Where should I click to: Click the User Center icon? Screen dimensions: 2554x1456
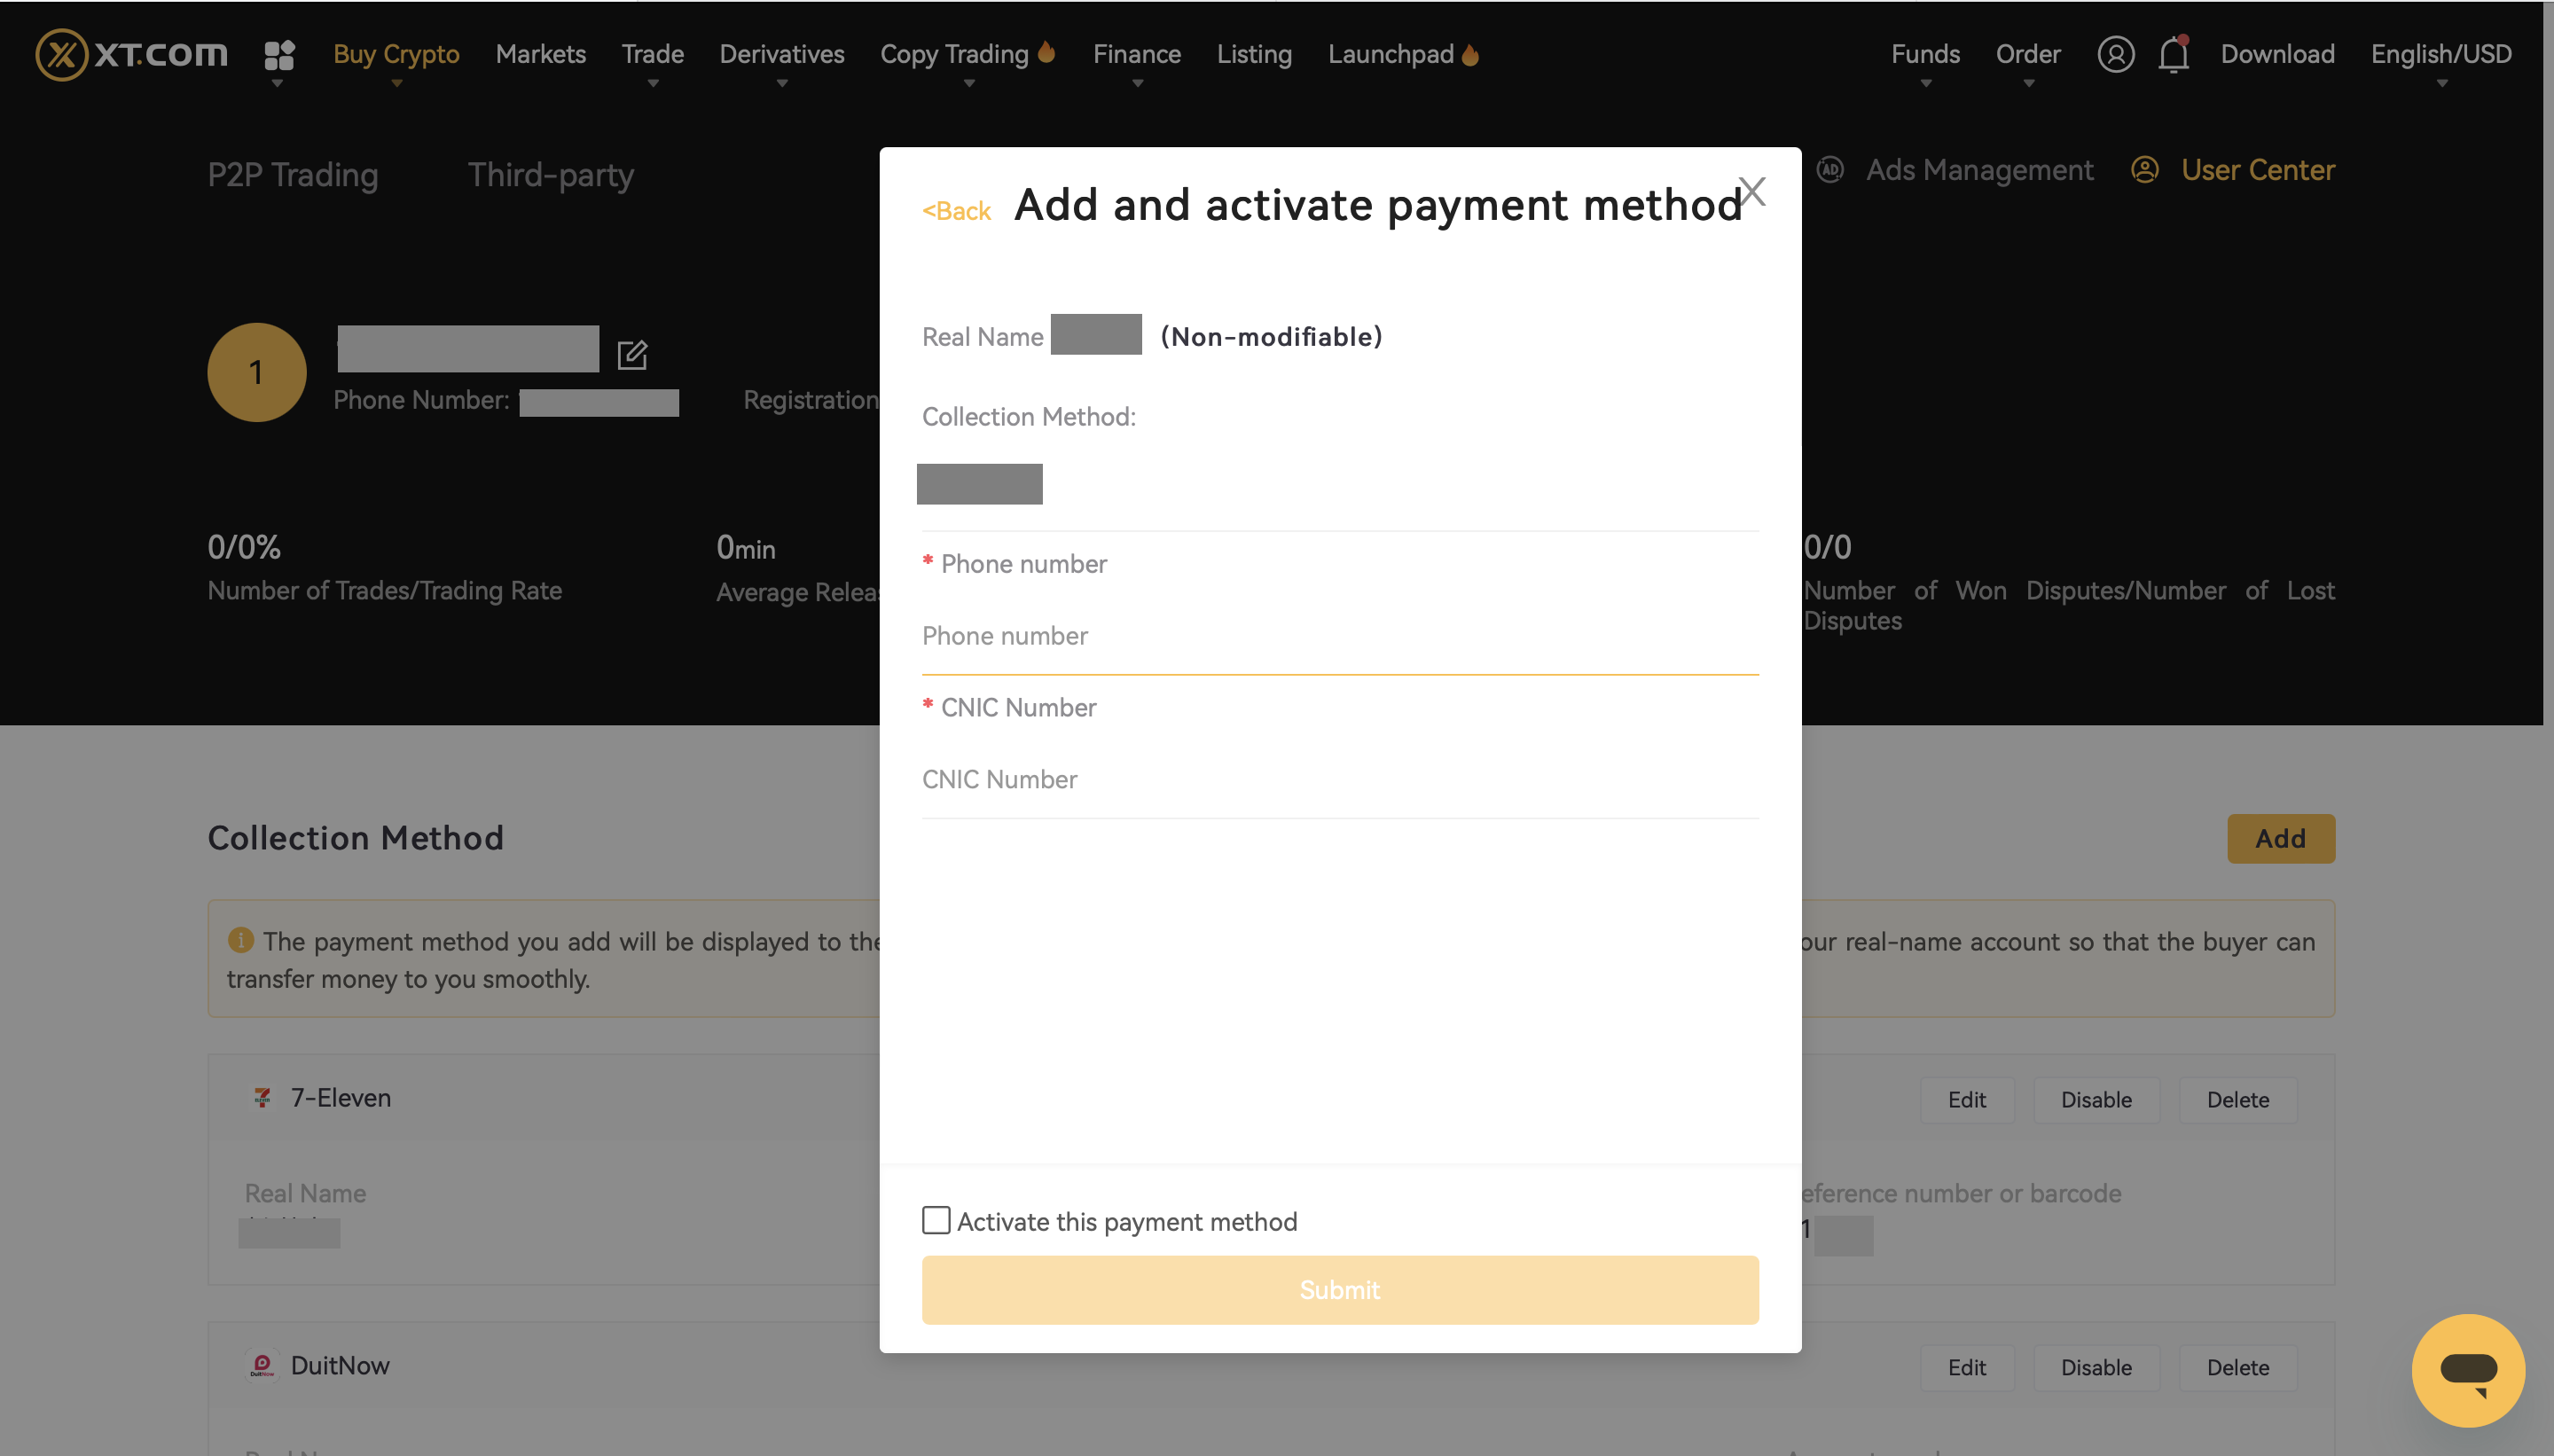click(x=2144, y=170)
